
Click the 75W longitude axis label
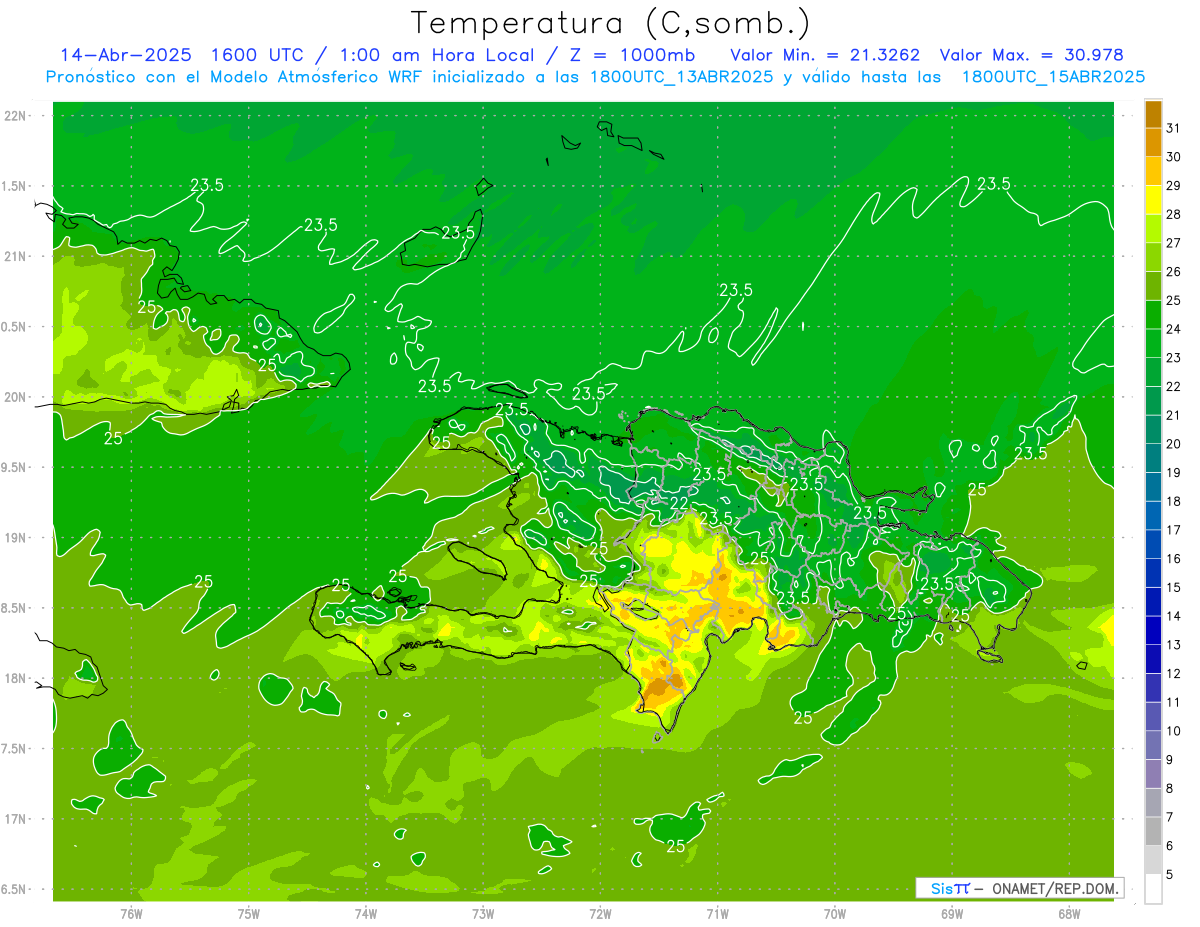point(248,913)
